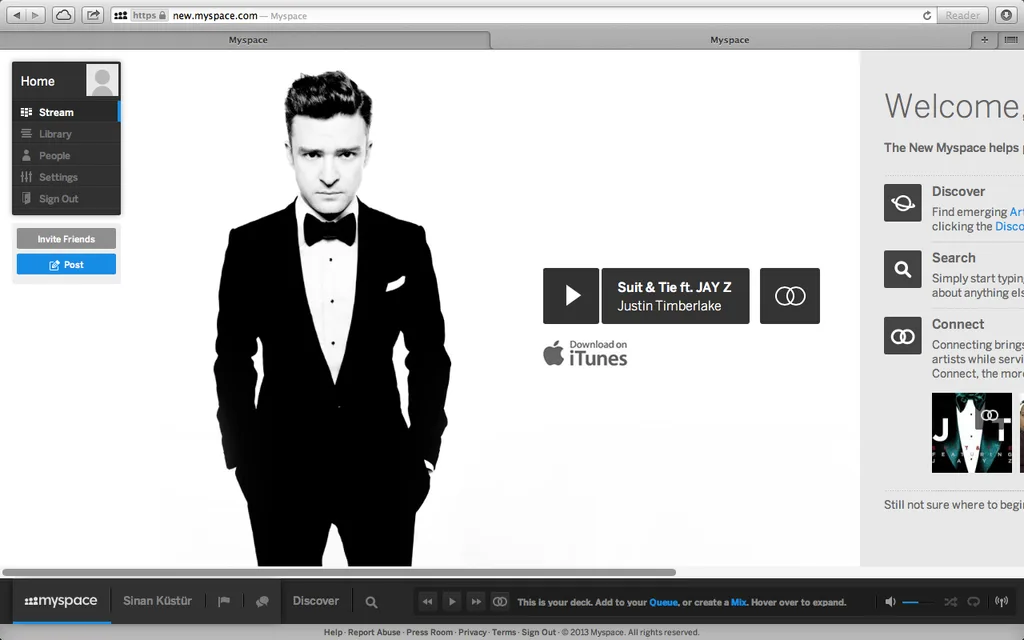
Task: Open the Stream section in sidebar
Action: coord(66,112)
